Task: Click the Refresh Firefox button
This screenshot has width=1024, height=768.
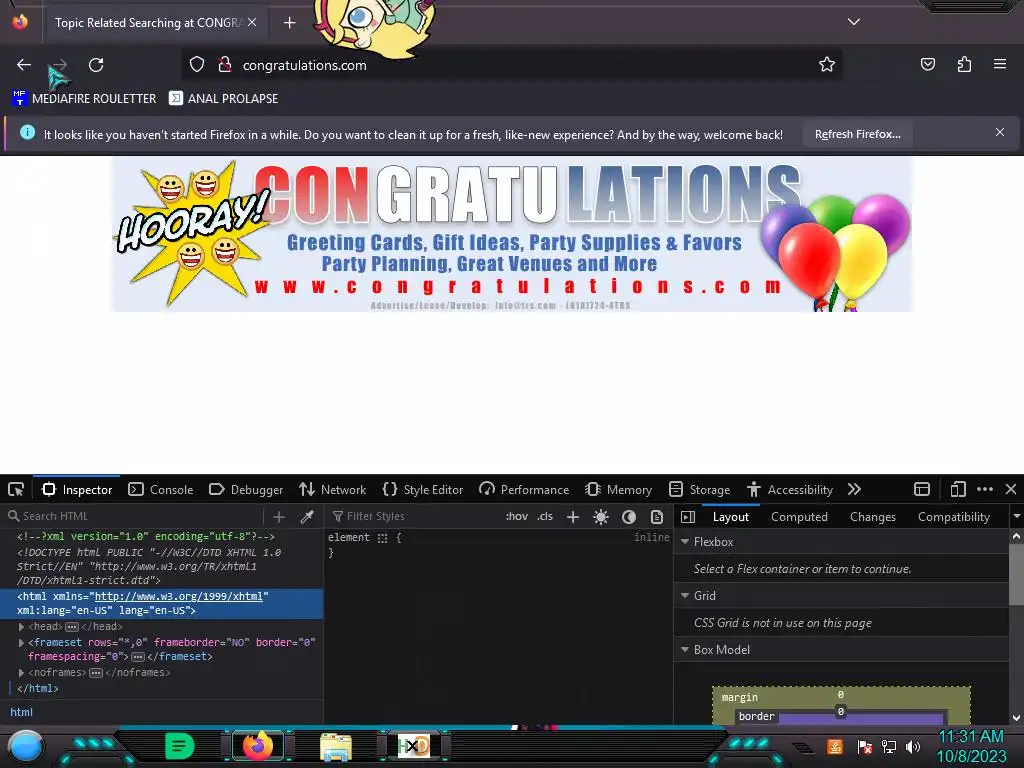Action: tap(857, 135)
